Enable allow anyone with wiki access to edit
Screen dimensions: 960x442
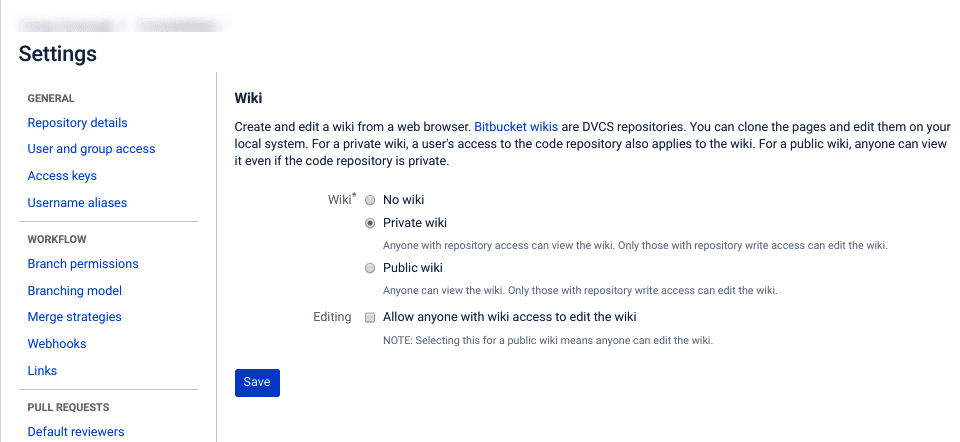[370, 318]
